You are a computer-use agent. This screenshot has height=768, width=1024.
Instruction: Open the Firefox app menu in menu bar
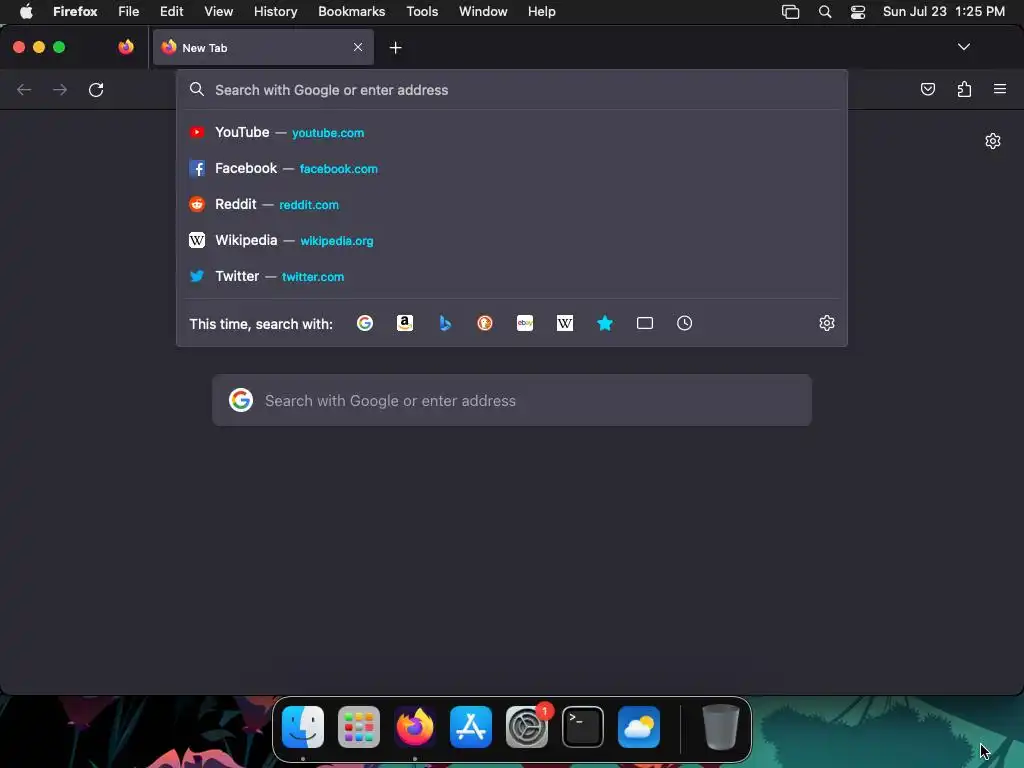[x=75, y=12]
